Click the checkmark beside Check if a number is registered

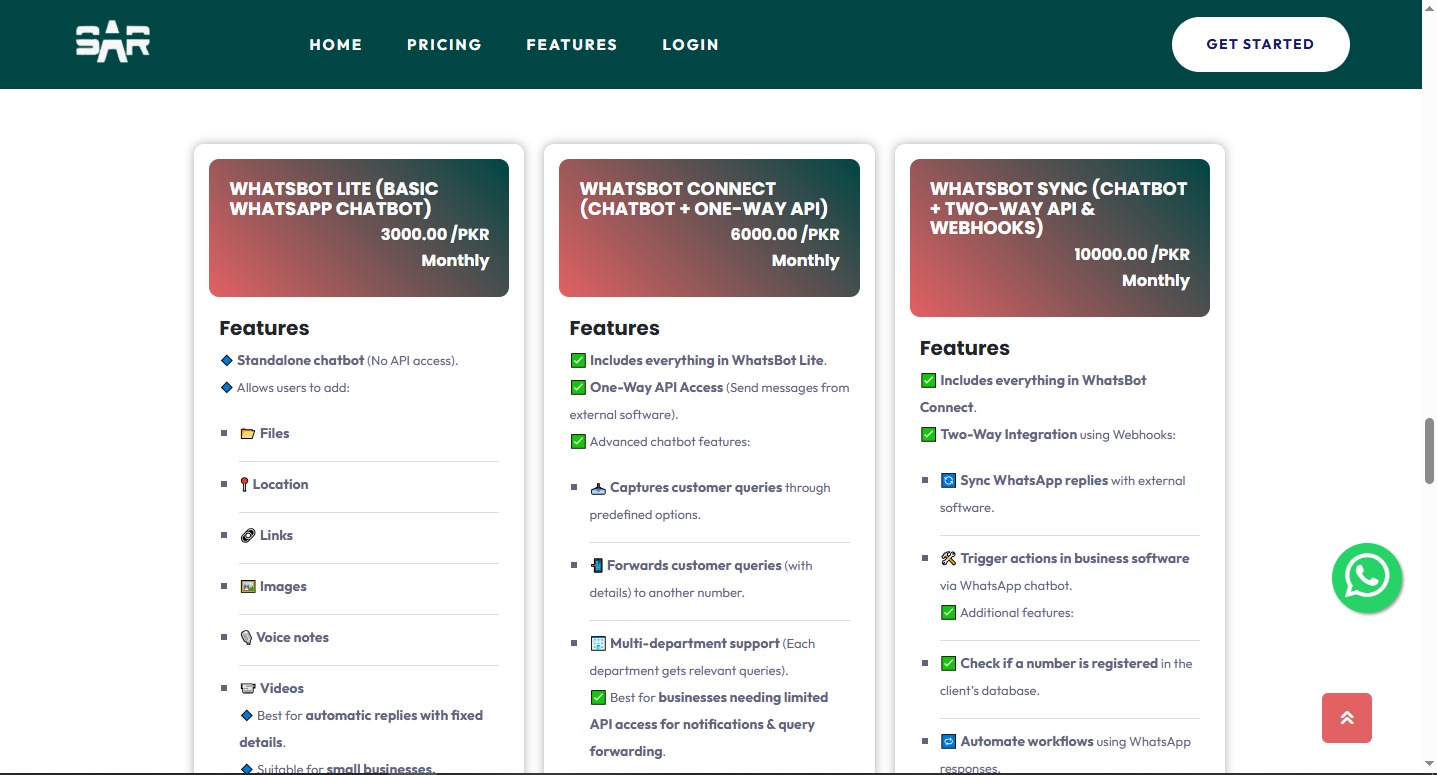pyautogui.click(x=948, y=663)
